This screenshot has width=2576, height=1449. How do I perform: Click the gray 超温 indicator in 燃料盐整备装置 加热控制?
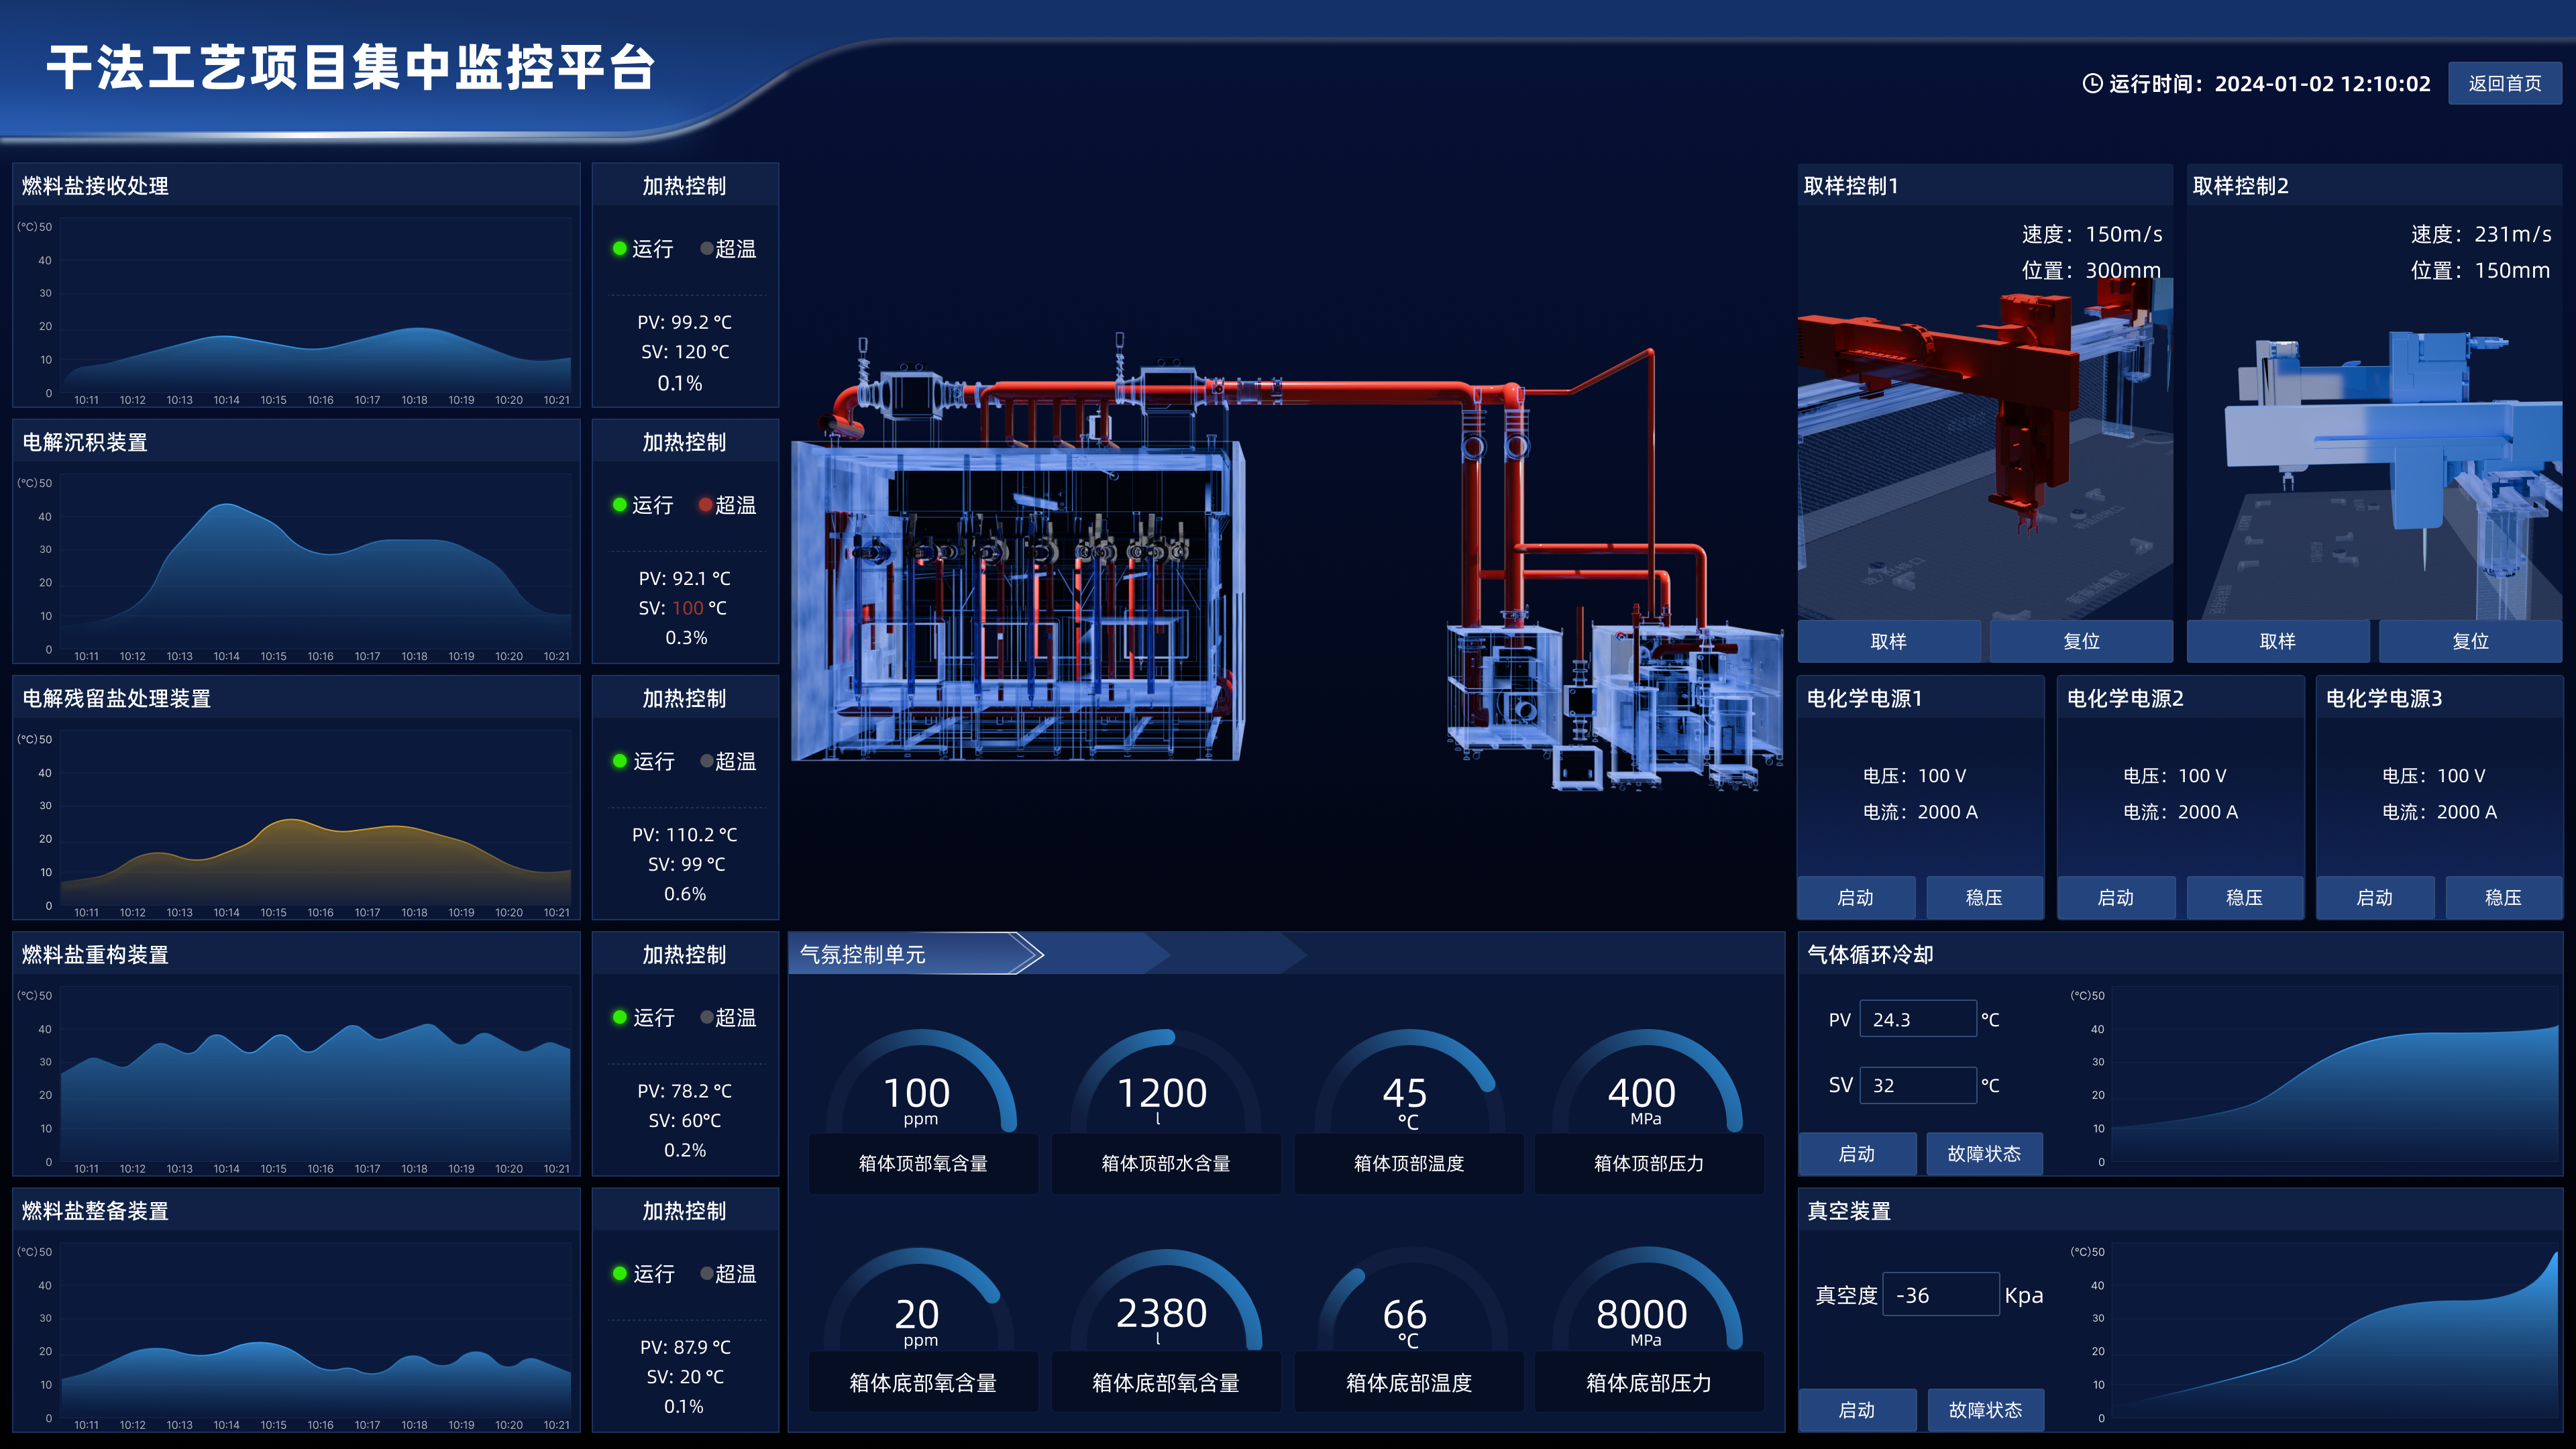tap(706, 1273)
